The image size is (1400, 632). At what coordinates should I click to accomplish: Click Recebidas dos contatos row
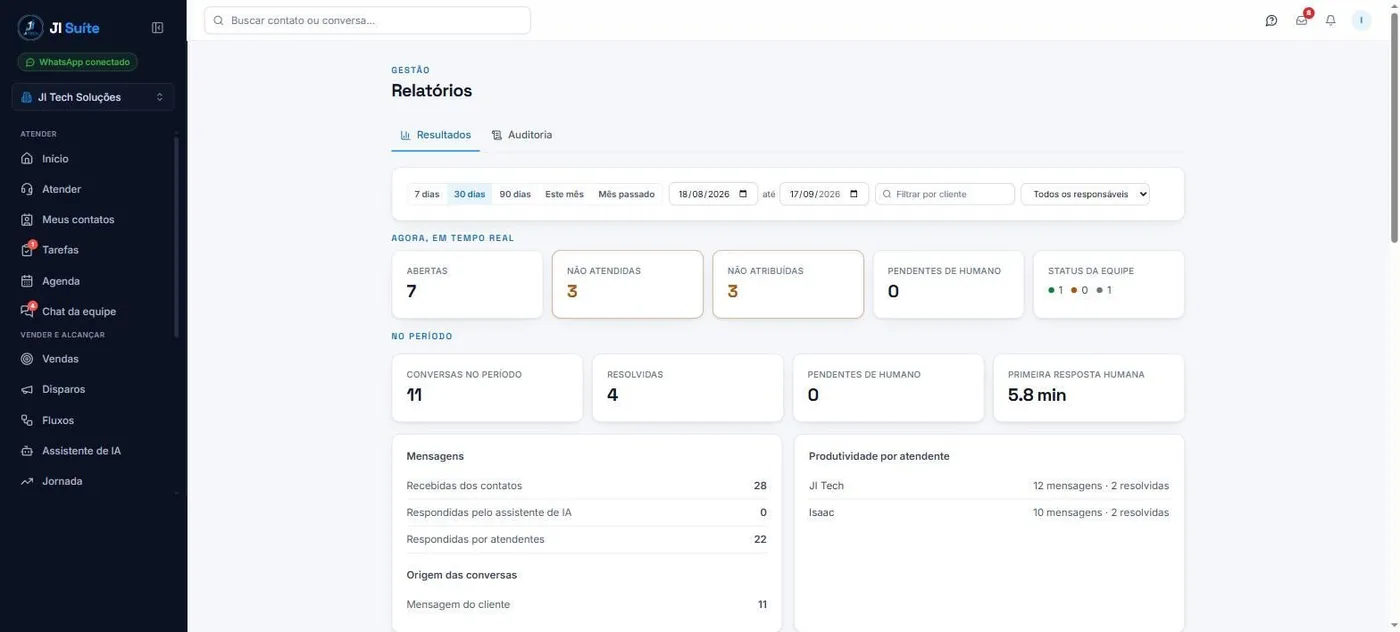click(x=587, y=486)
